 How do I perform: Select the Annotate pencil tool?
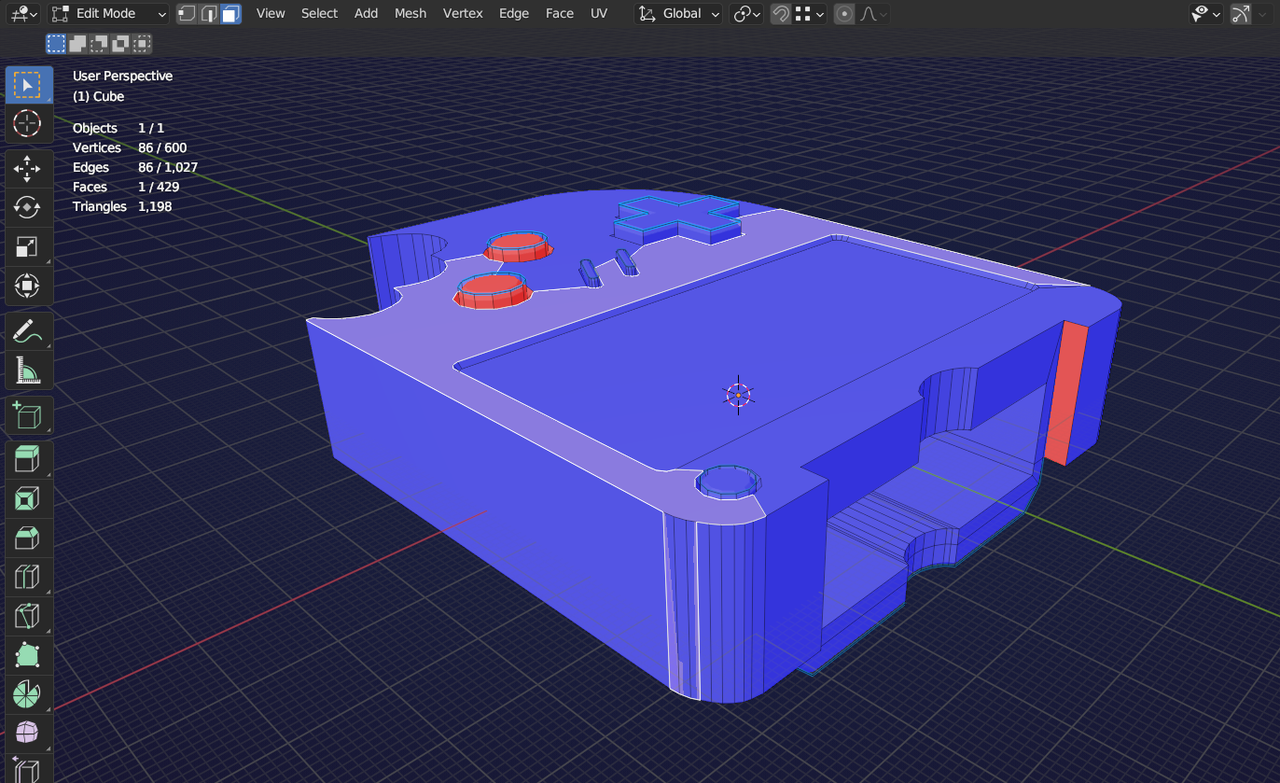(x=27, y=331)
